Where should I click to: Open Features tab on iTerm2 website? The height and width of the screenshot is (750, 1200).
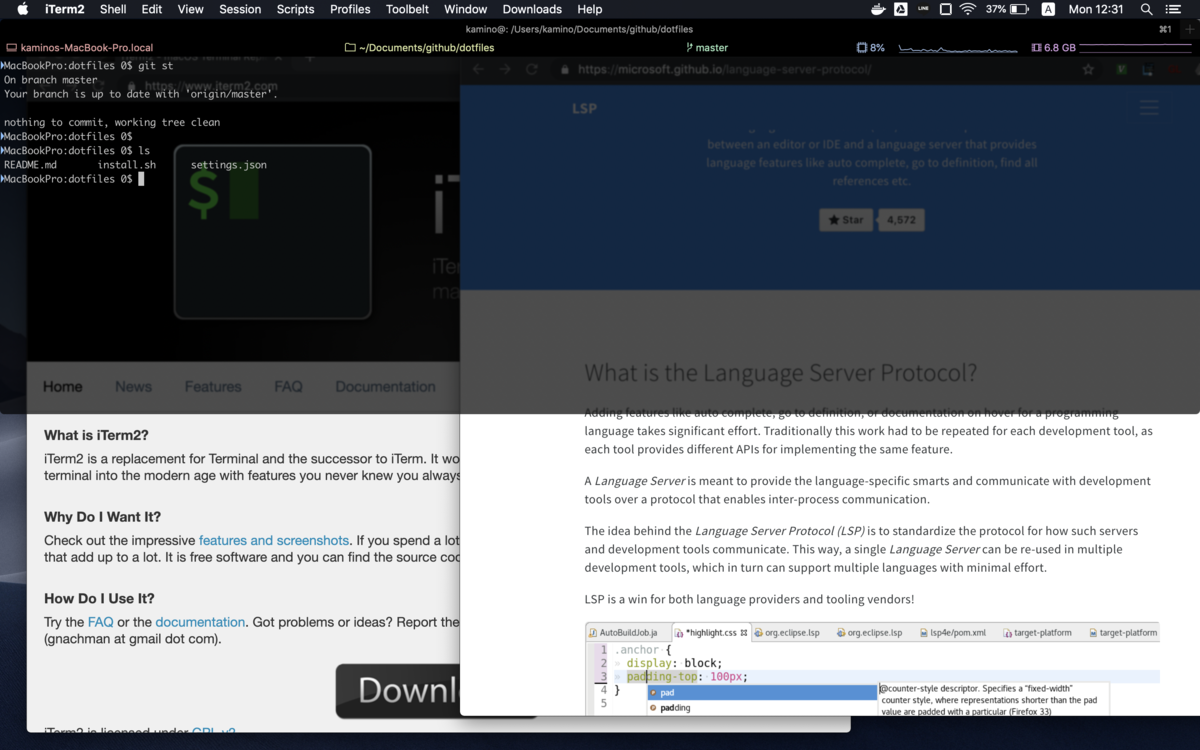pyautogui.click(x=213, y=387)
